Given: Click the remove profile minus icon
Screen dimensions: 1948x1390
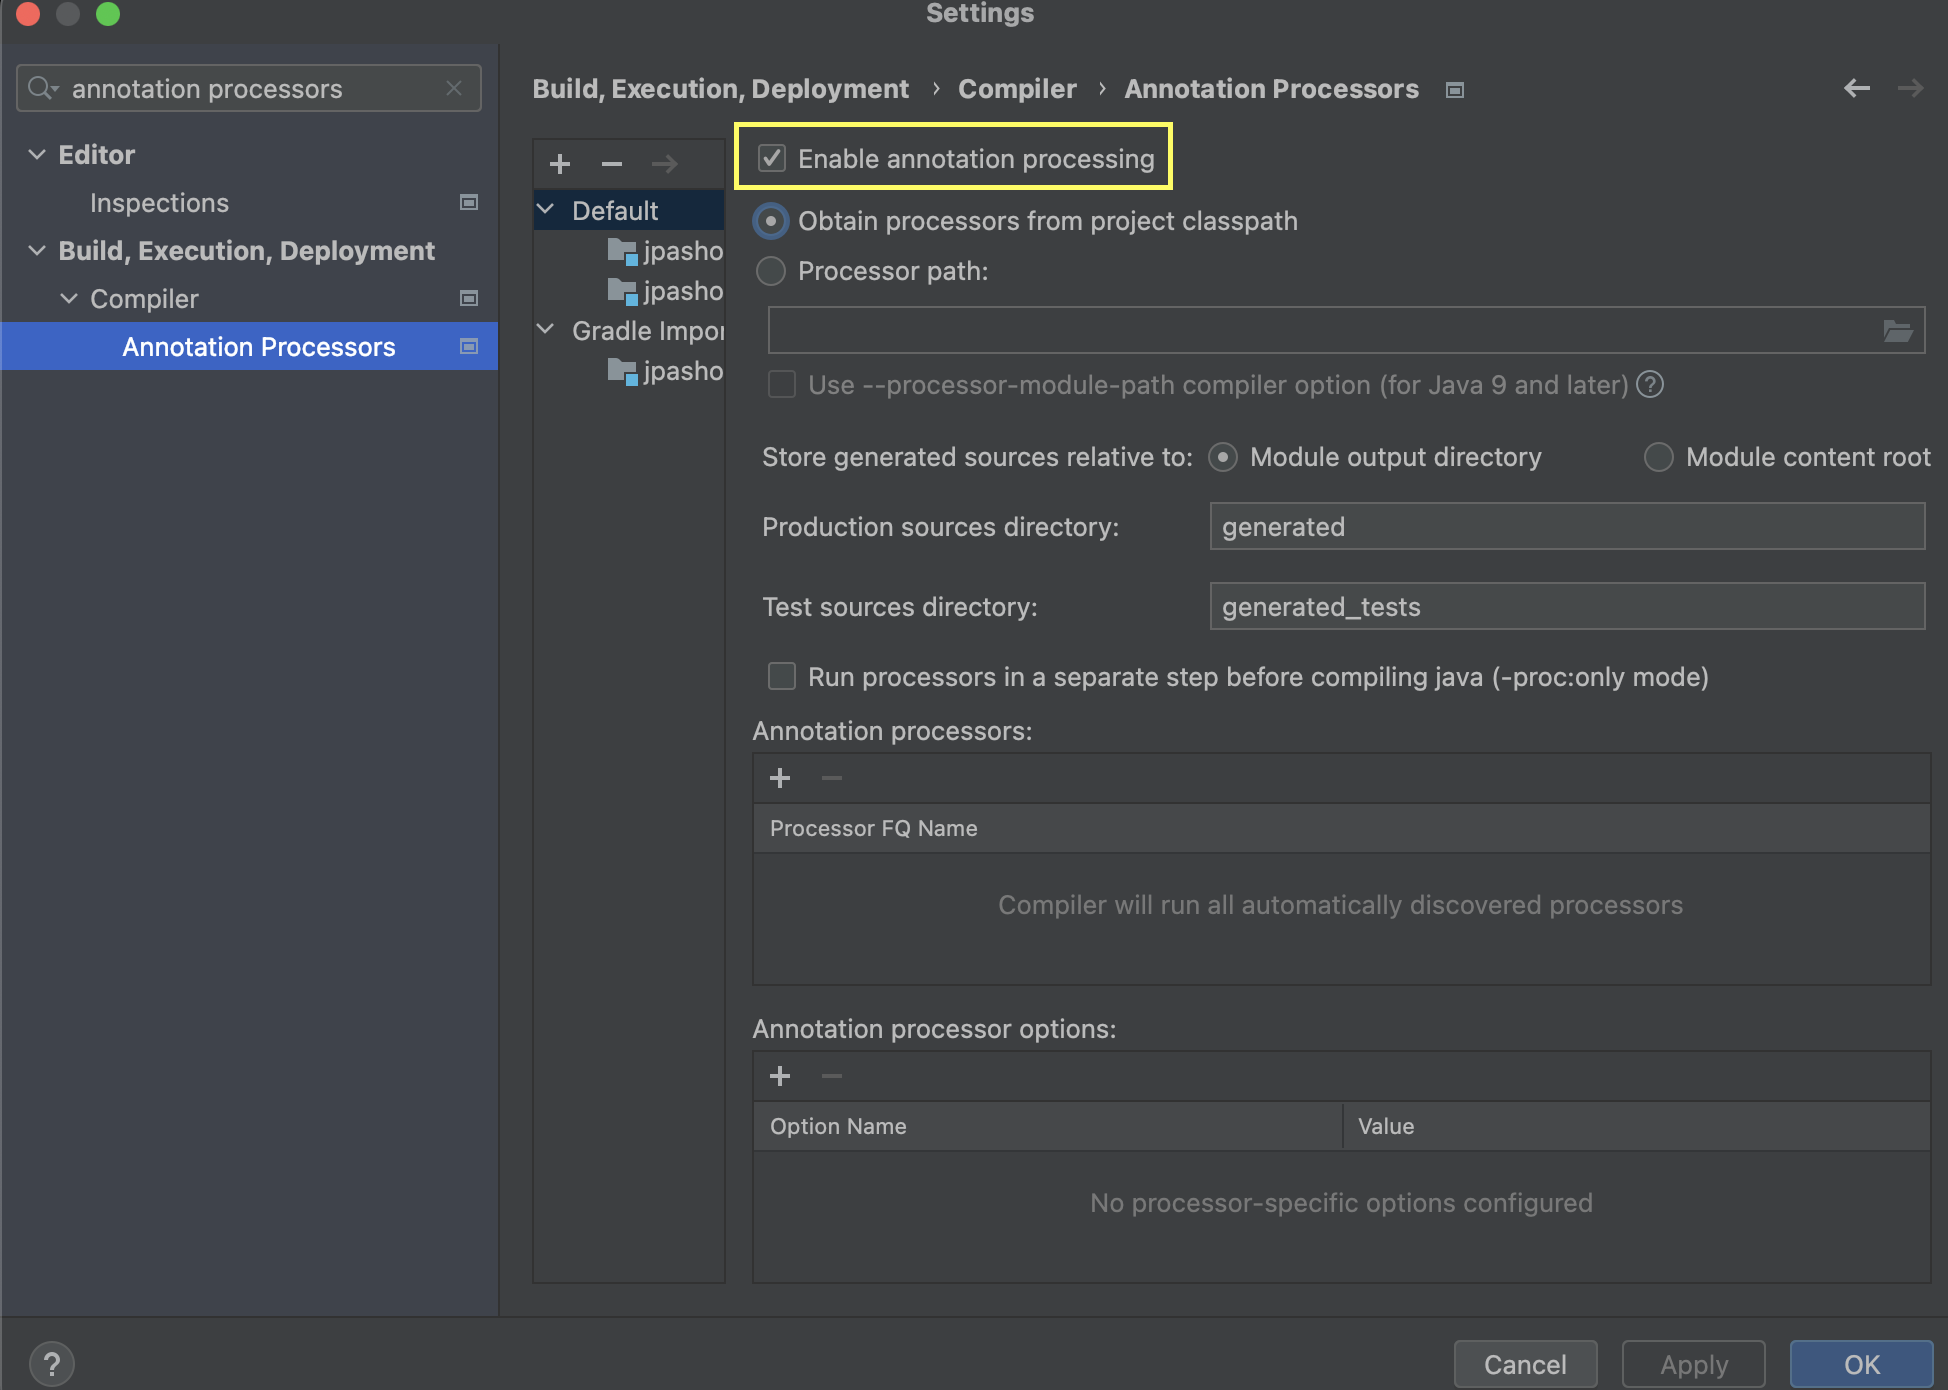Looking at the screenshot, I should [612, 164].
